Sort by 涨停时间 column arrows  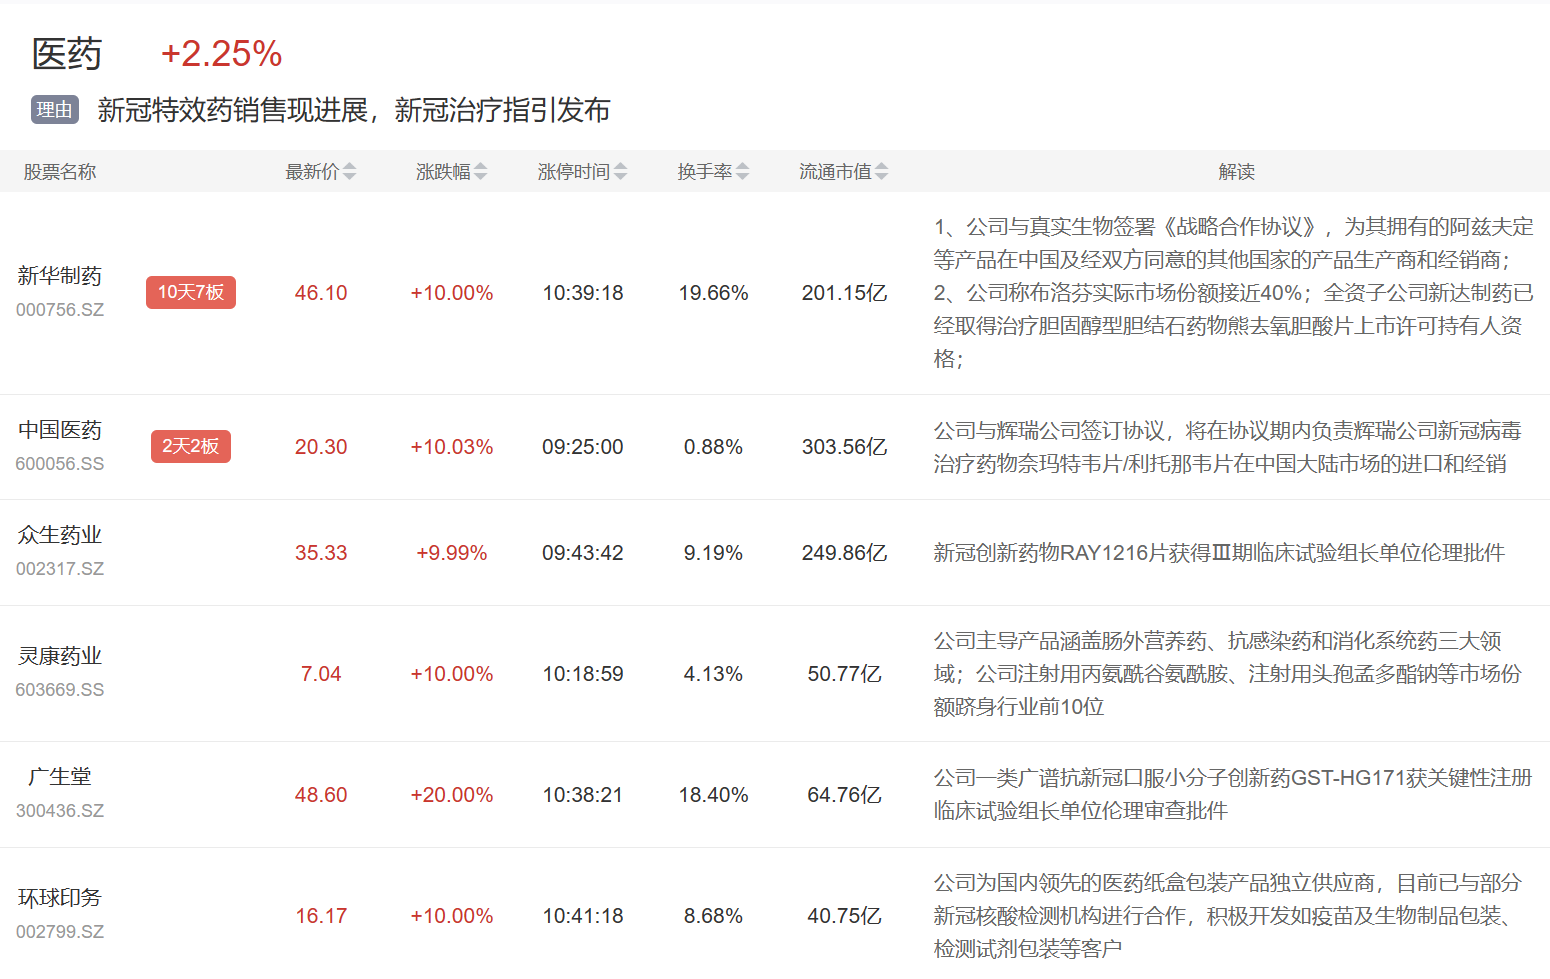pyautogui.click(x=620, y=172)
